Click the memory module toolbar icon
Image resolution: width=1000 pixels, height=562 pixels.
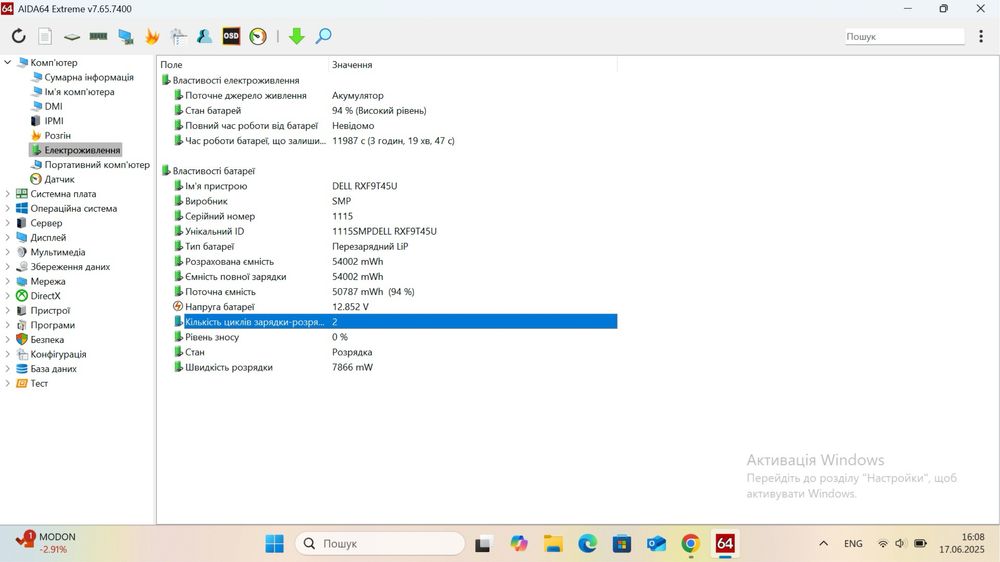coord(98,36)
